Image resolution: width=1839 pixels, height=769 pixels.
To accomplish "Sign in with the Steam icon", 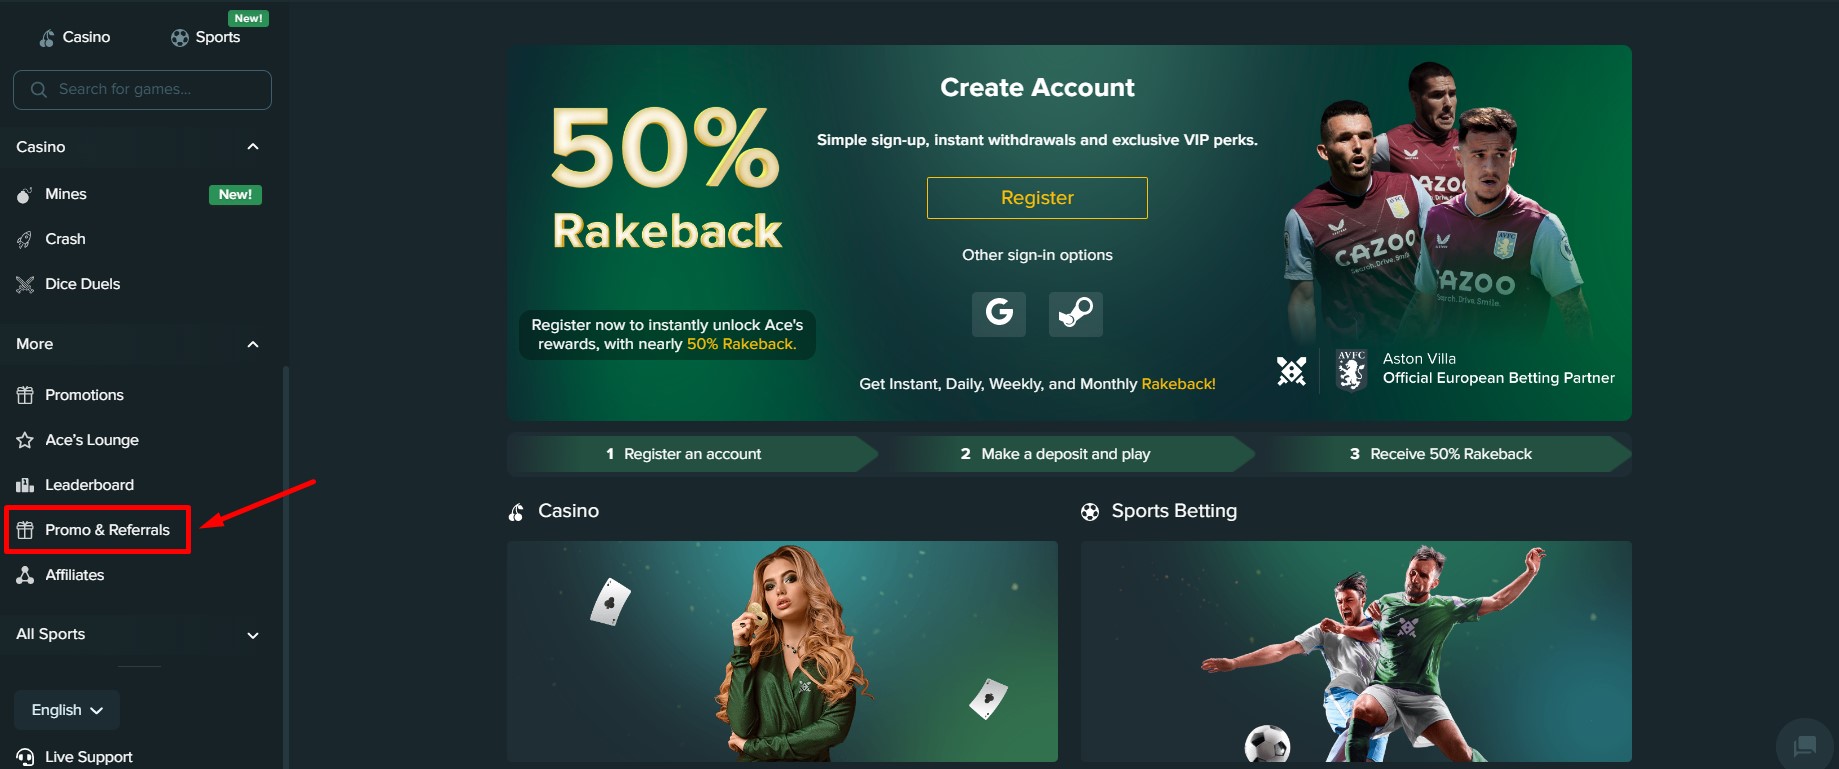I will (x=1075, y=314).
